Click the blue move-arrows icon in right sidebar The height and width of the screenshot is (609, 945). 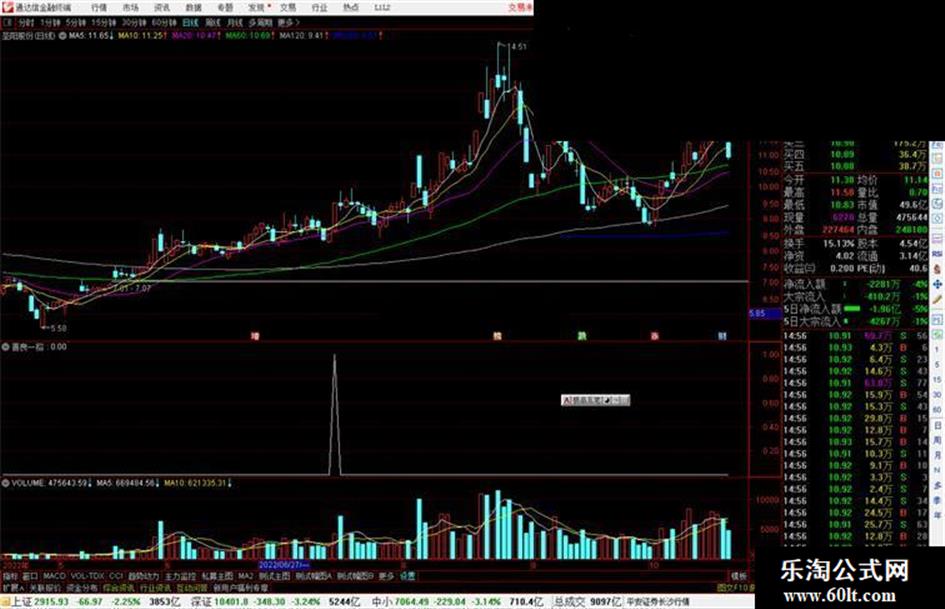pyautogui.click(x=937, y=284)
